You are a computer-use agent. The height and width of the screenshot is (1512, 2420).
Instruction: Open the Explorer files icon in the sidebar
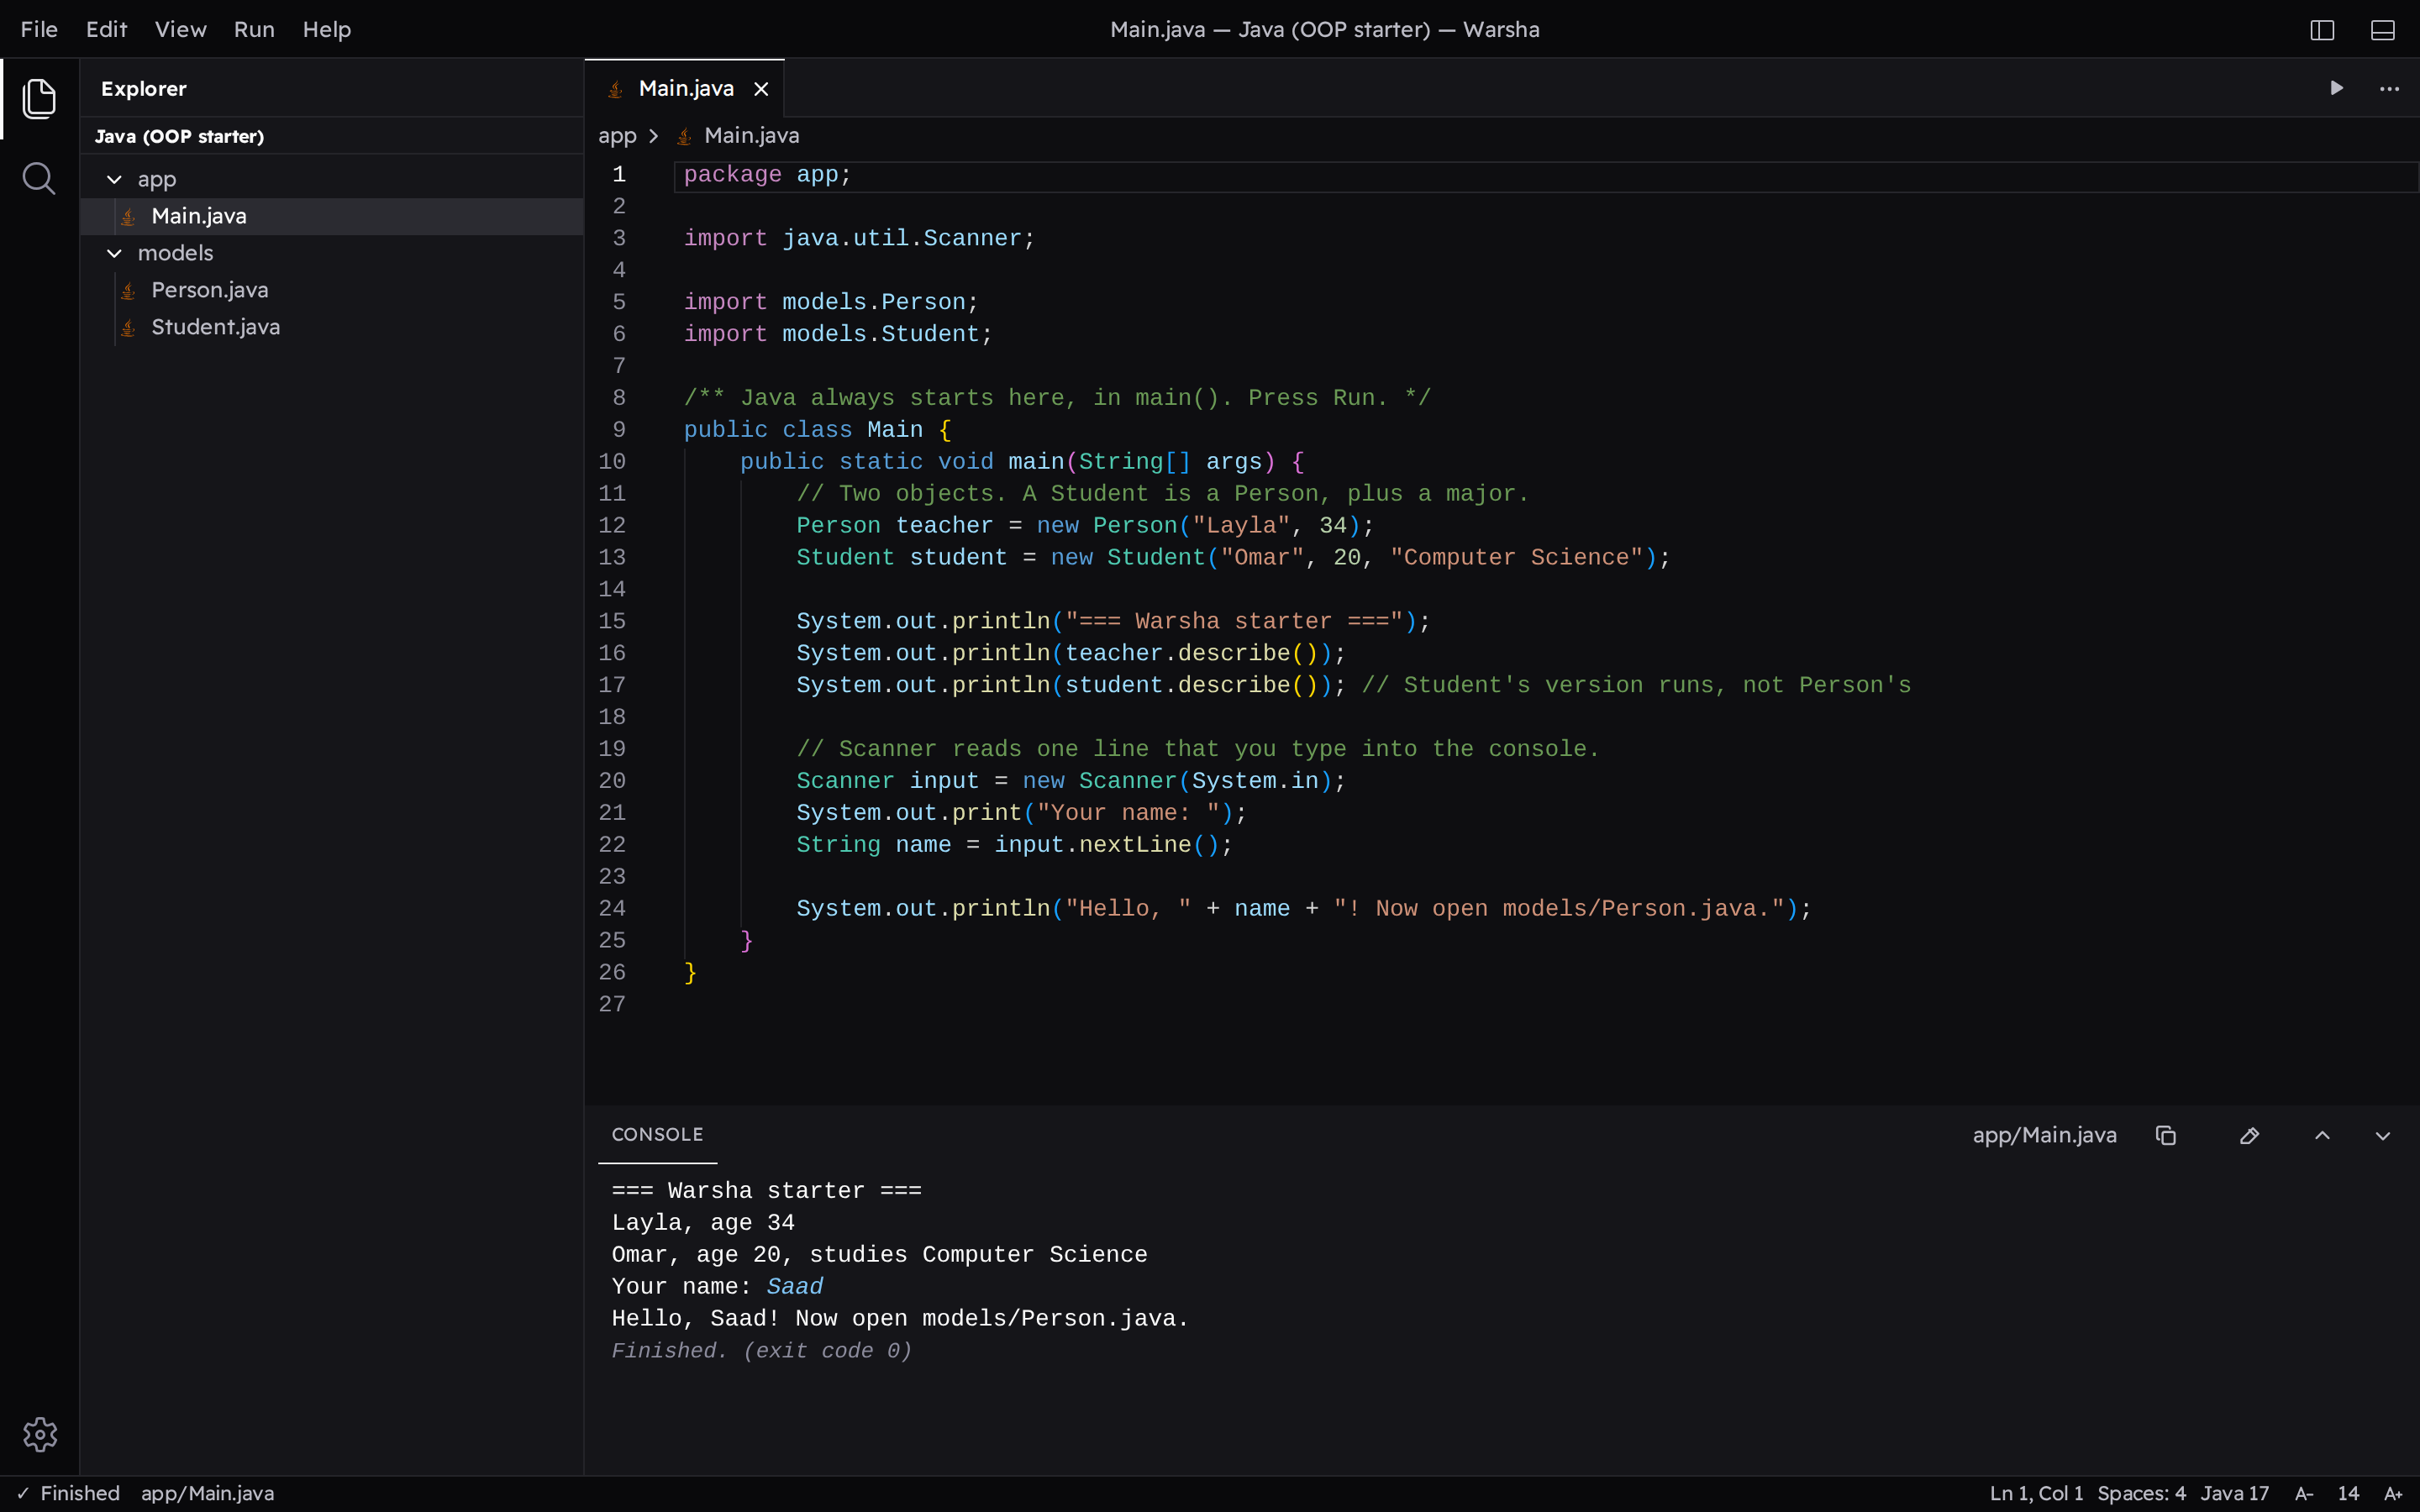click(39, 98)
